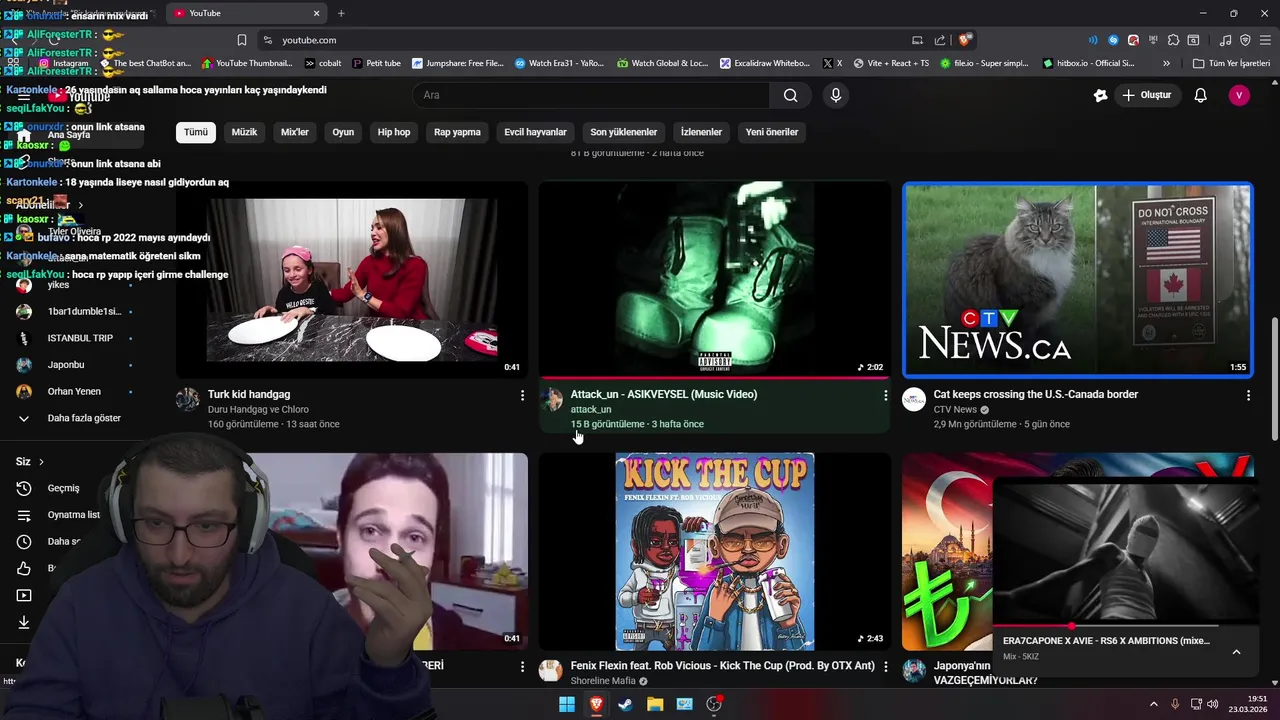Click the page vertical scrollbar

(1274, 379)
